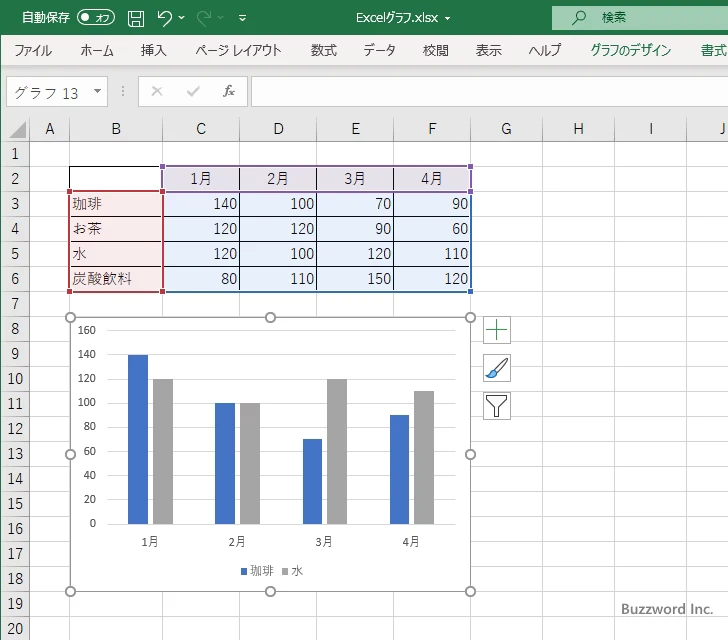Select row header 7
The height and width of the screenshot is (640, 728).
[x=15, y=304]
